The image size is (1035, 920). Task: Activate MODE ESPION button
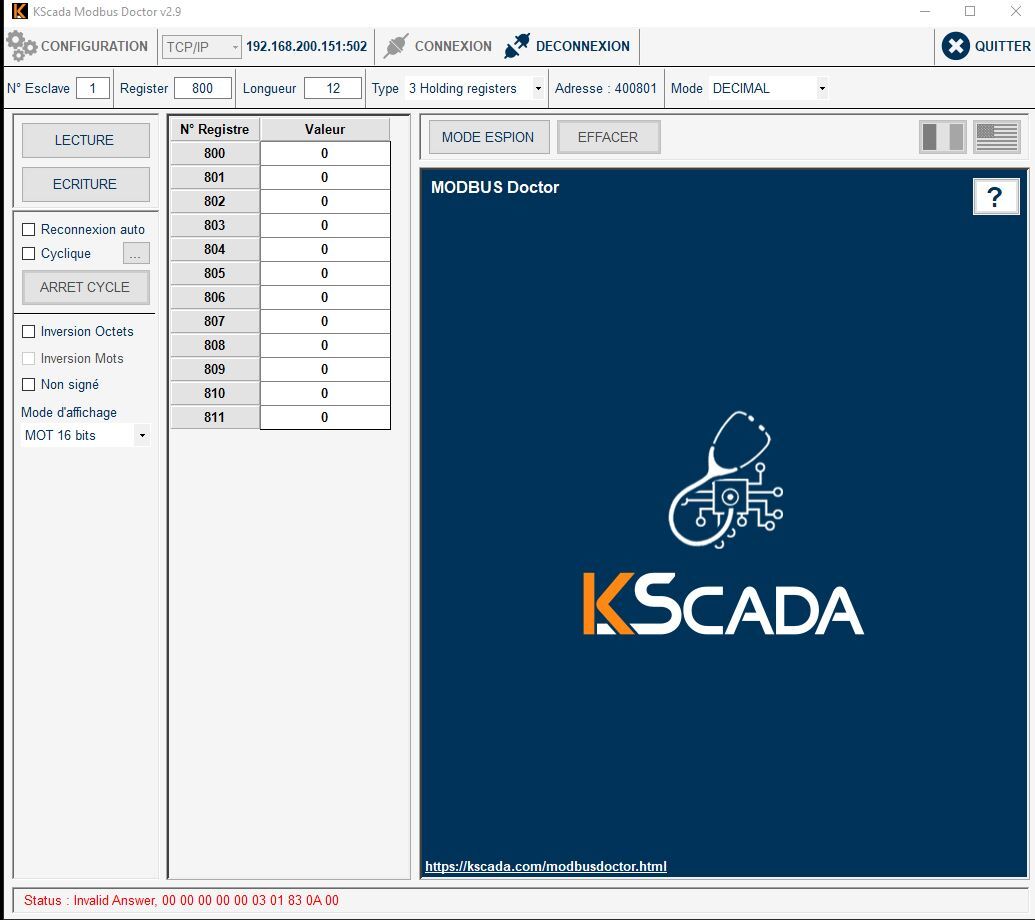(x=488, y=137)
